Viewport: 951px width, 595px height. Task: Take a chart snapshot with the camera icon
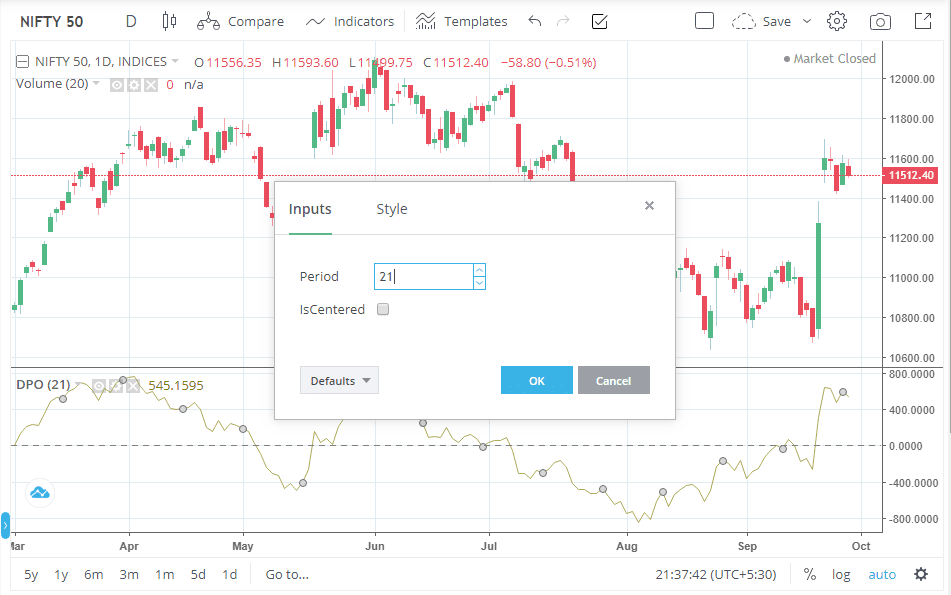point(880,22)
